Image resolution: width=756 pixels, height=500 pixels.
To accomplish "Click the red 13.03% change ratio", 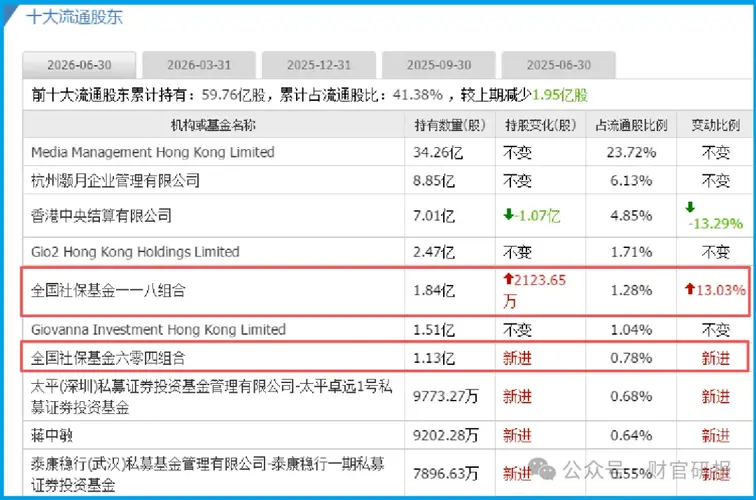I will [720, 290].
